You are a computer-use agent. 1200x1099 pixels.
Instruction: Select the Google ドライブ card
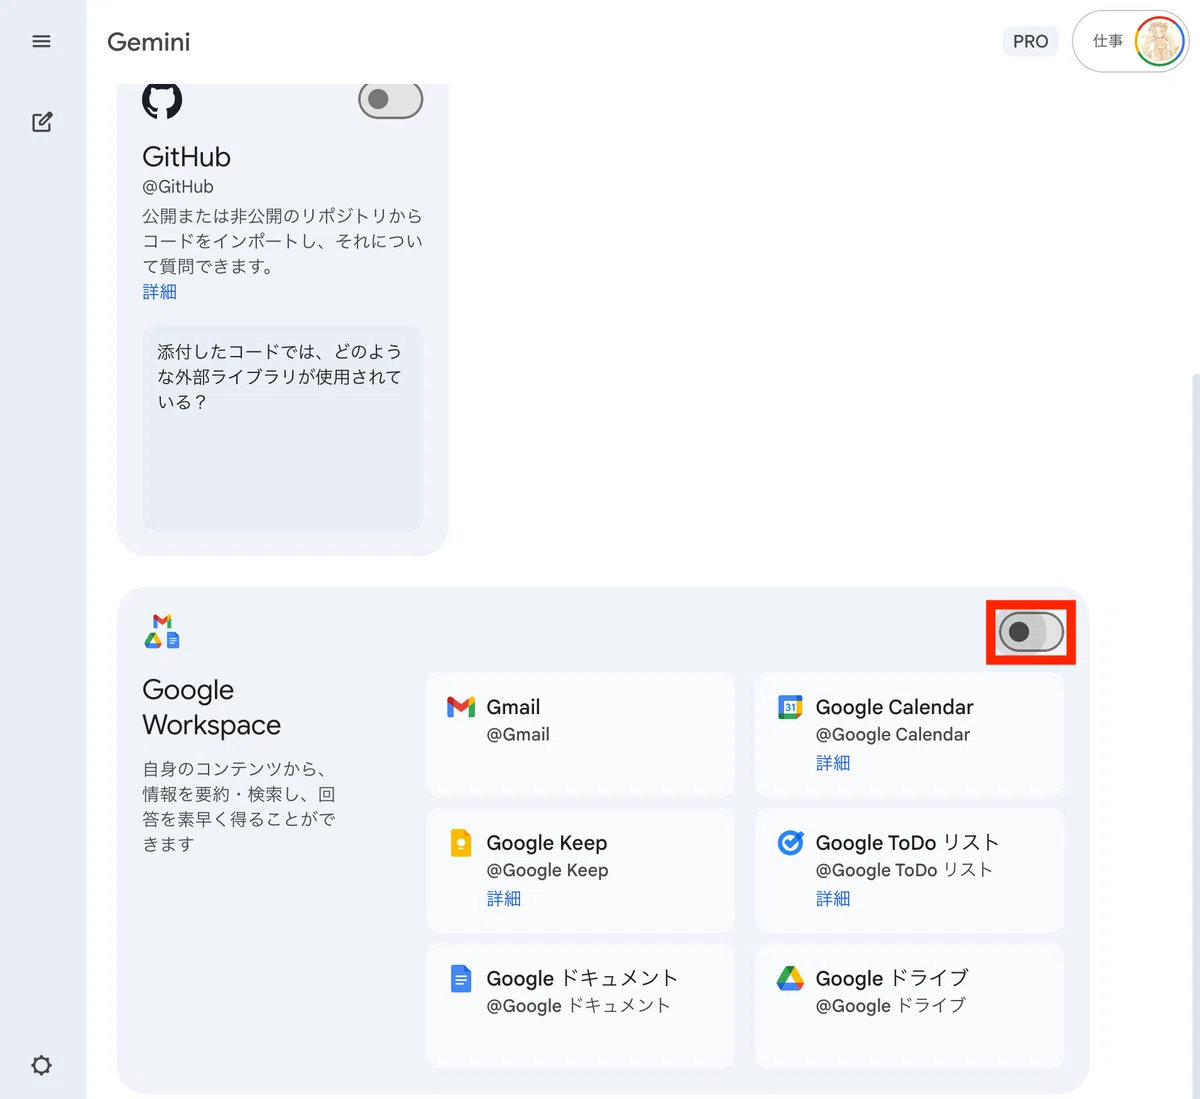point(909,1006)
